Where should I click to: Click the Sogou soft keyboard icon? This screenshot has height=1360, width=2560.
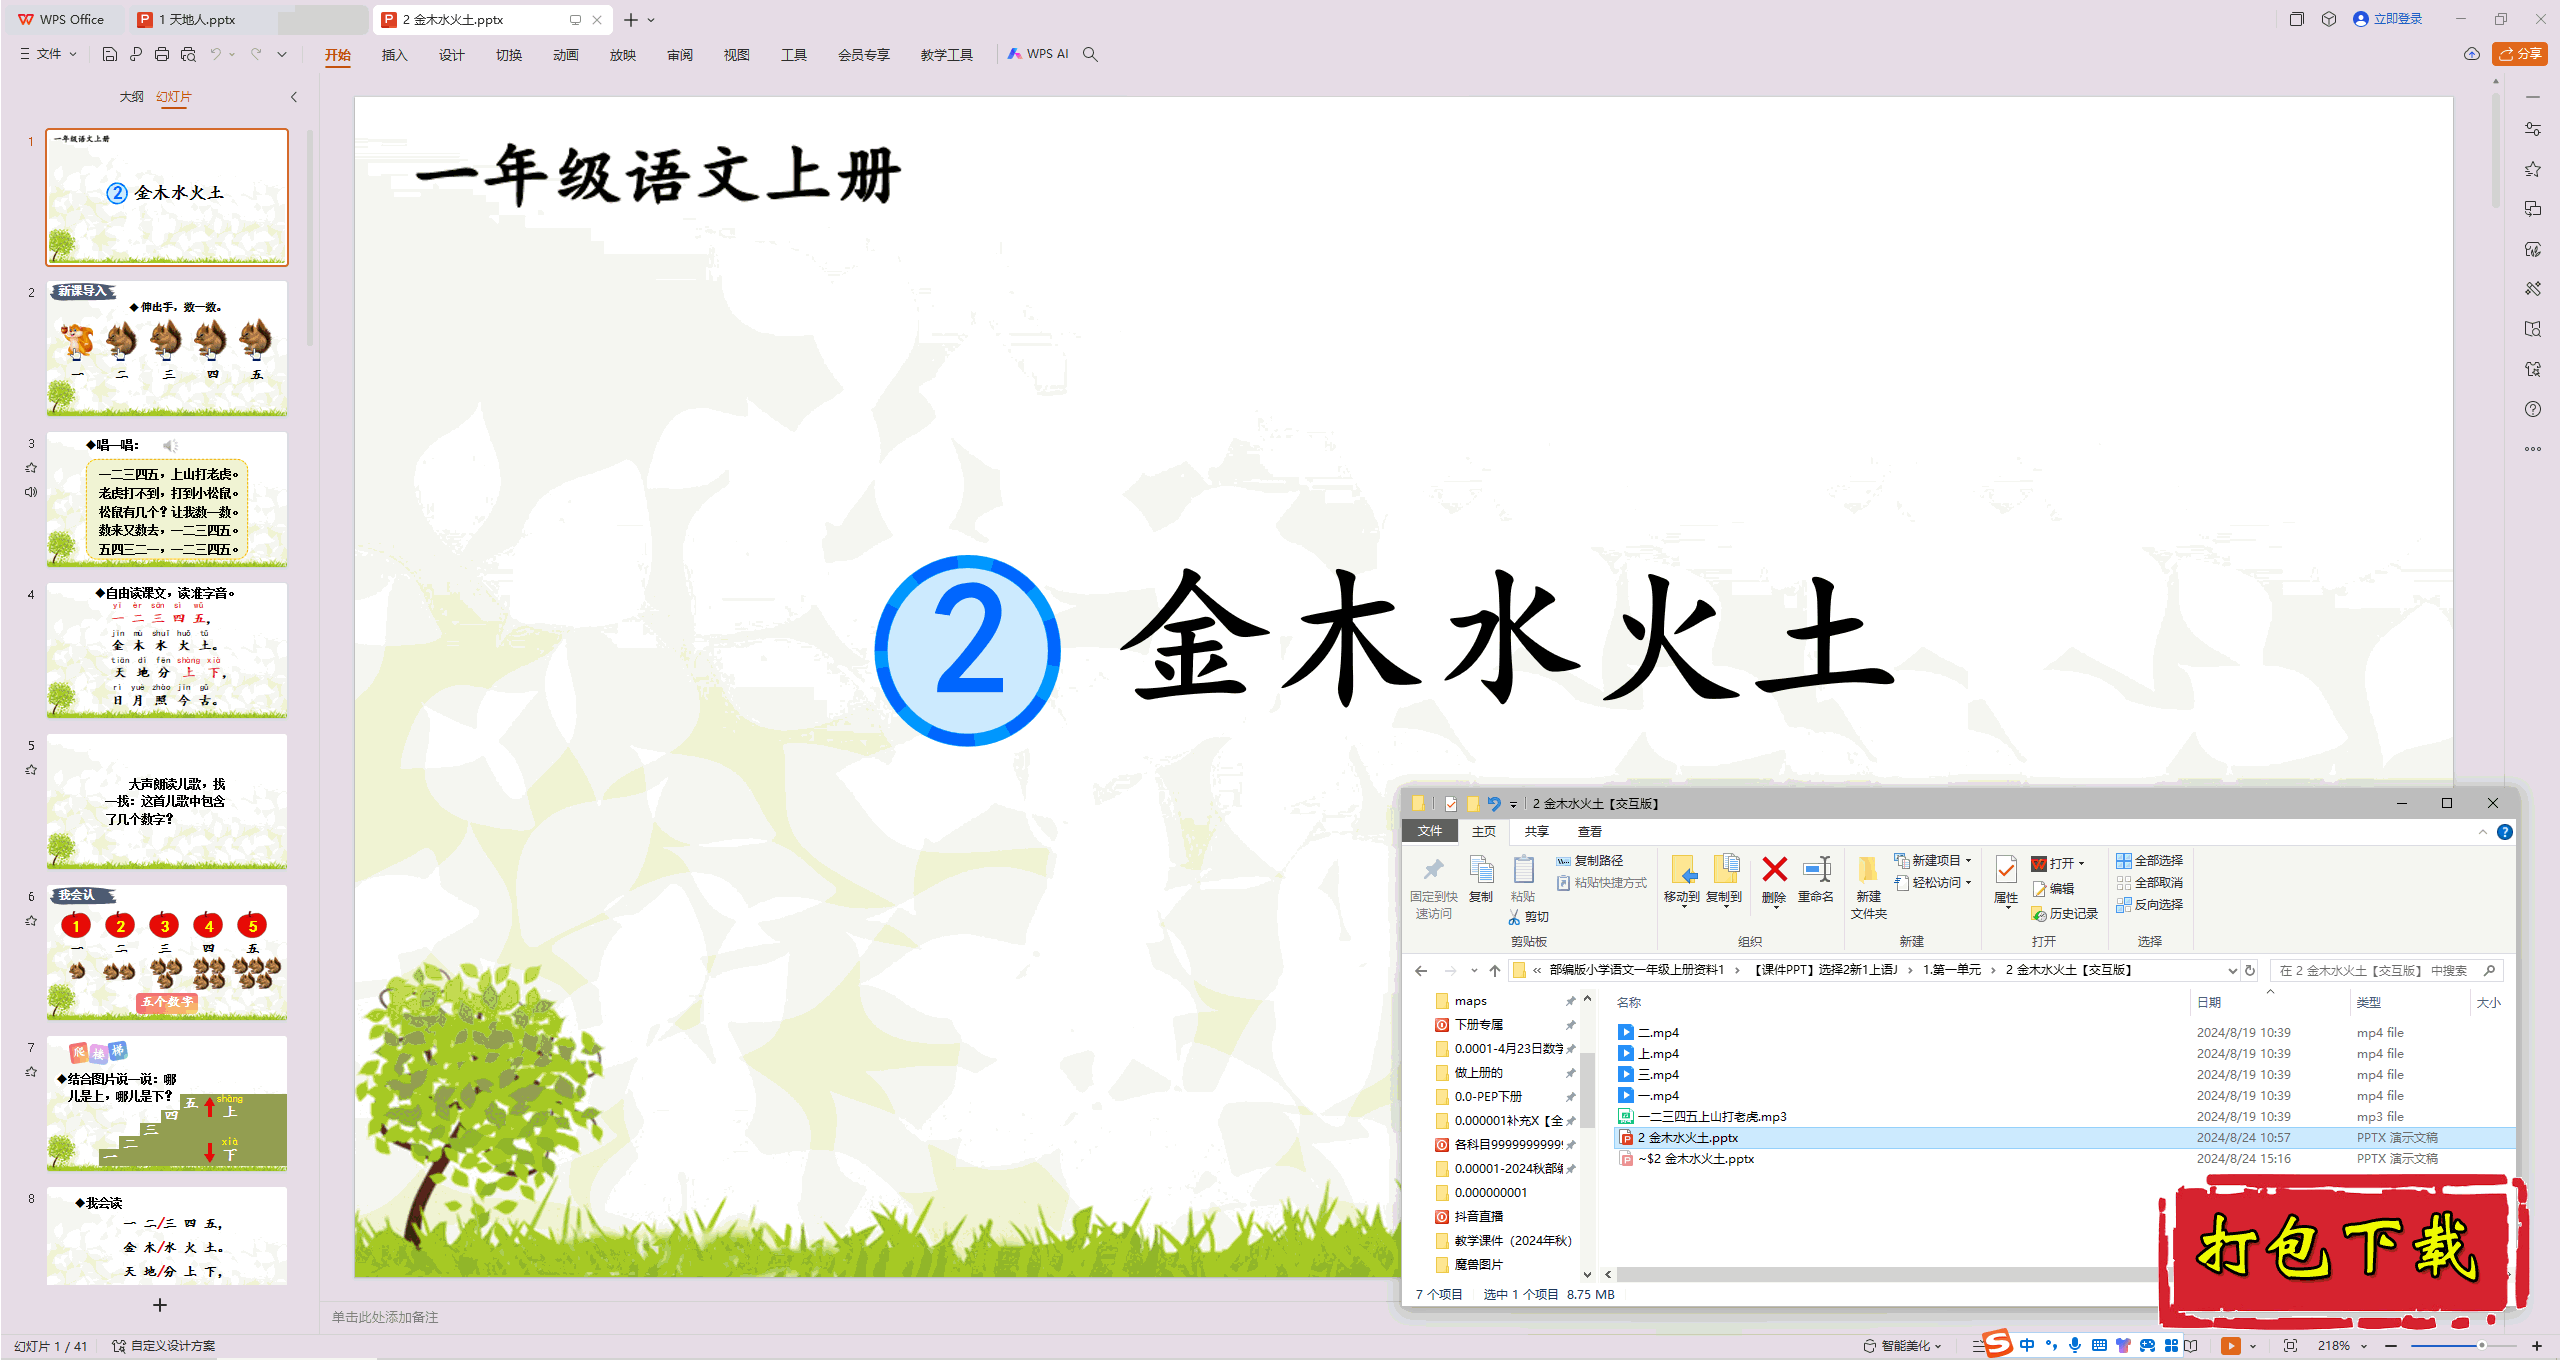point(2099,1346)
